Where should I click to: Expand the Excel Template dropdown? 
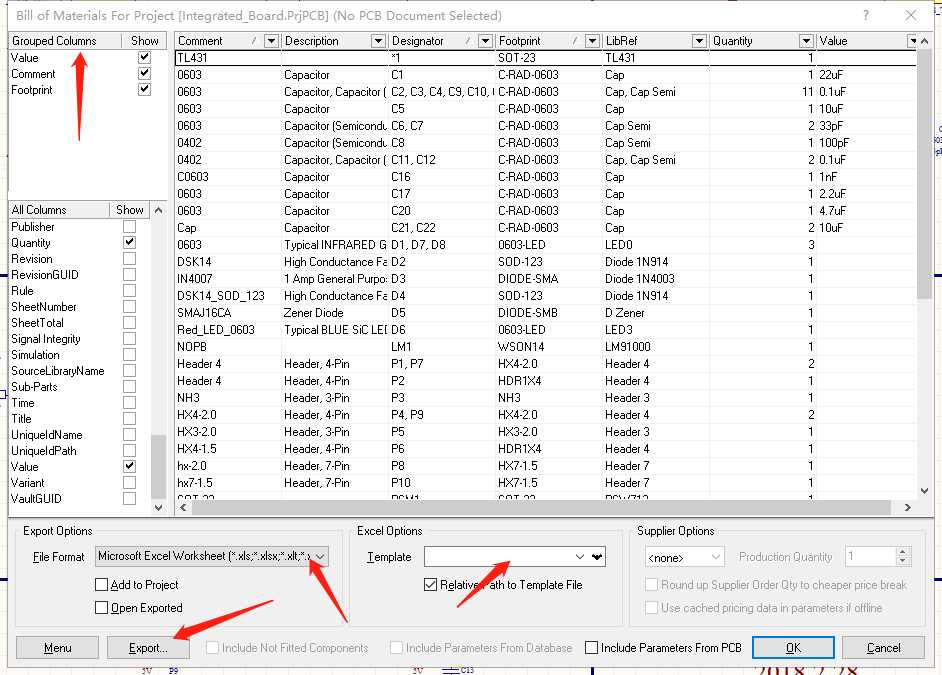pos(579,557)
